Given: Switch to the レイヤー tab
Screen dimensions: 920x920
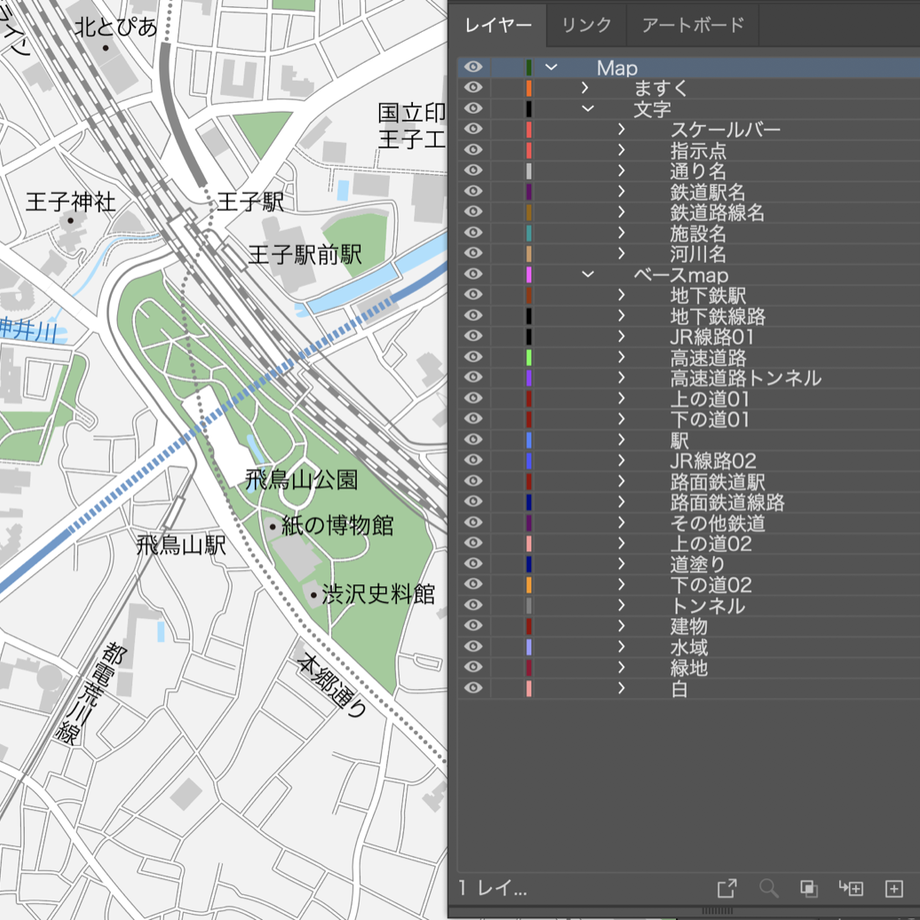Looking at the screenshot, I should tap(498, 25).
